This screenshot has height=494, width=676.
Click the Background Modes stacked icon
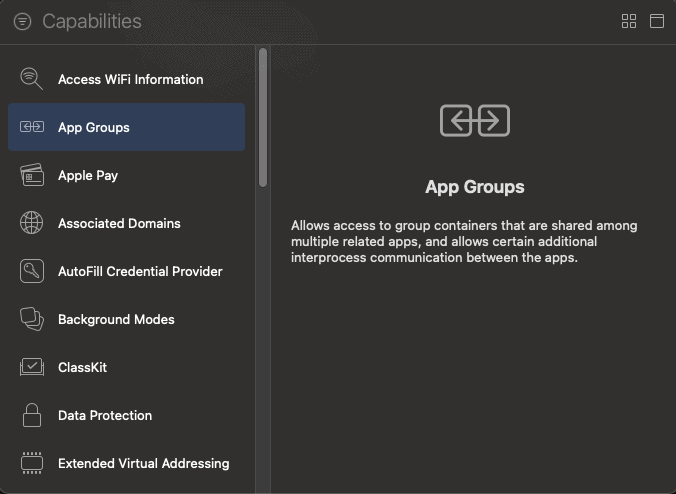point(32,319)
